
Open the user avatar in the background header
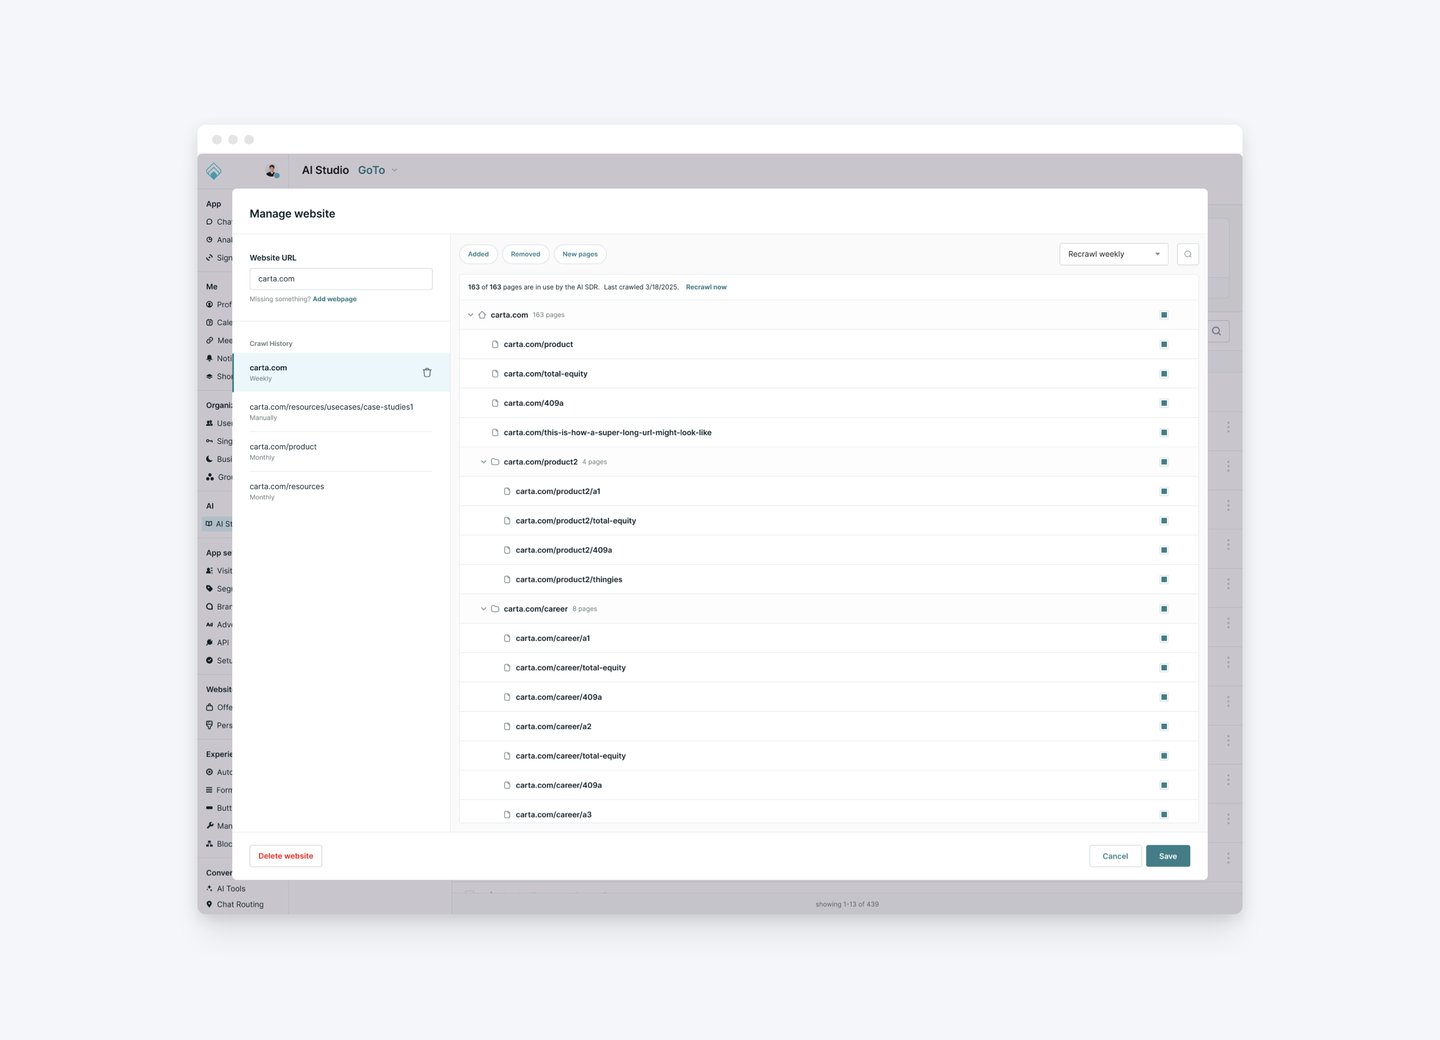point(271,171)
